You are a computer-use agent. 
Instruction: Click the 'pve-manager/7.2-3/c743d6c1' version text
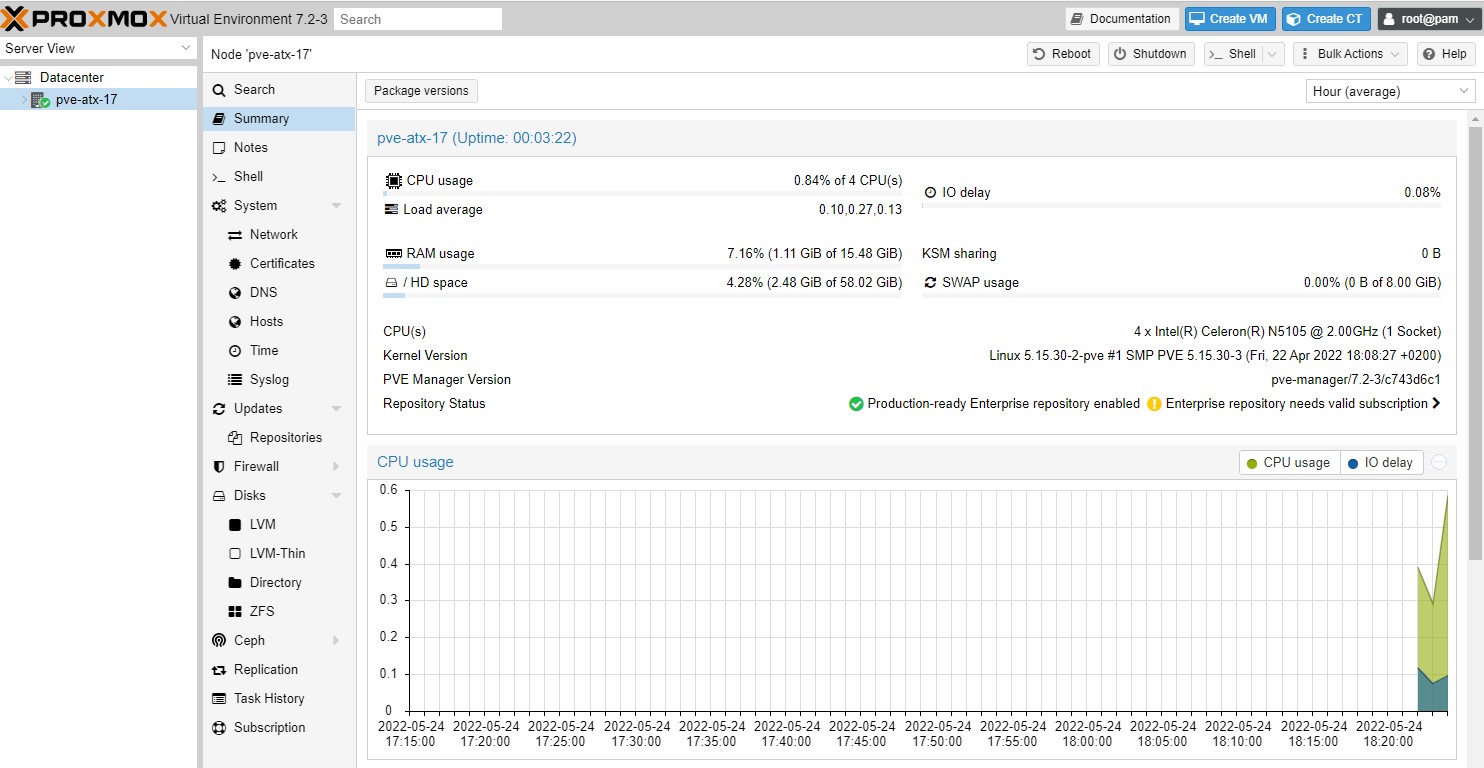pyautogui.click(x=1356, y=380)
